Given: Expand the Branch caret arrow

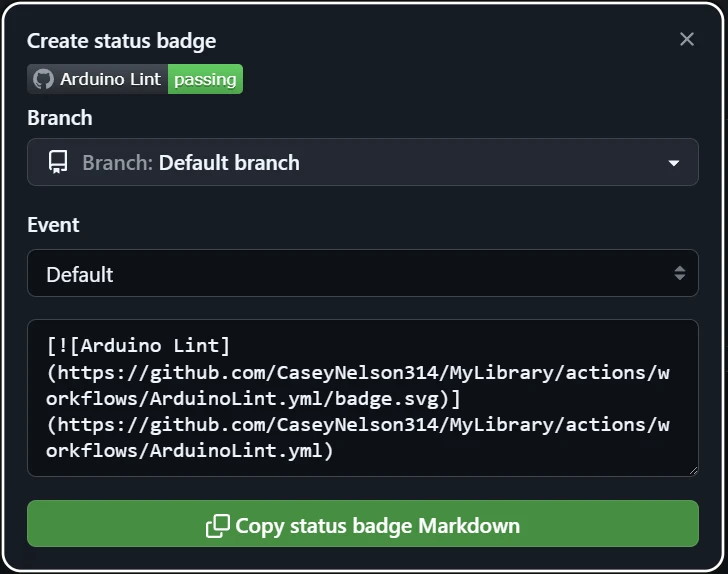Looking at the screenshot, I should [674, 163].
